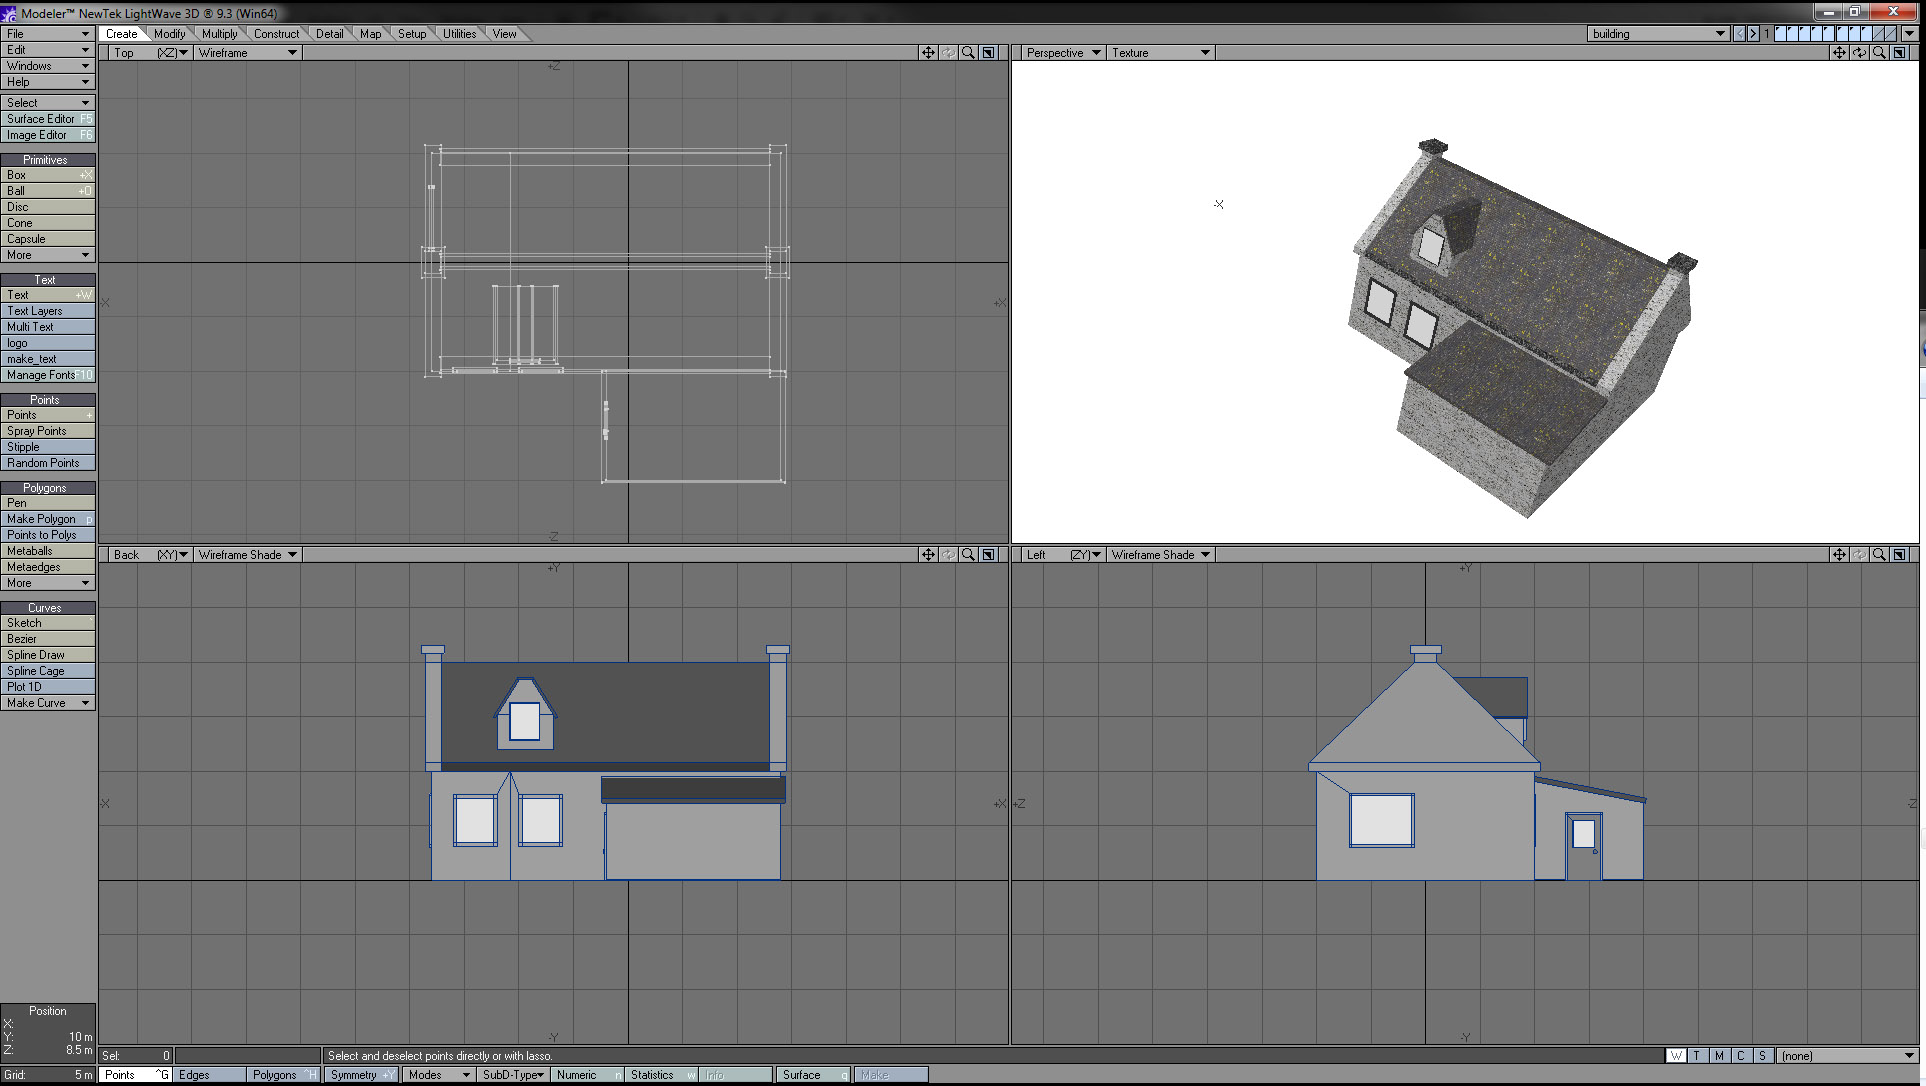Viewport: 1926px width, 1086px height.
Task: Click the Grid size readout
Action: click(x=48, y=1075)
